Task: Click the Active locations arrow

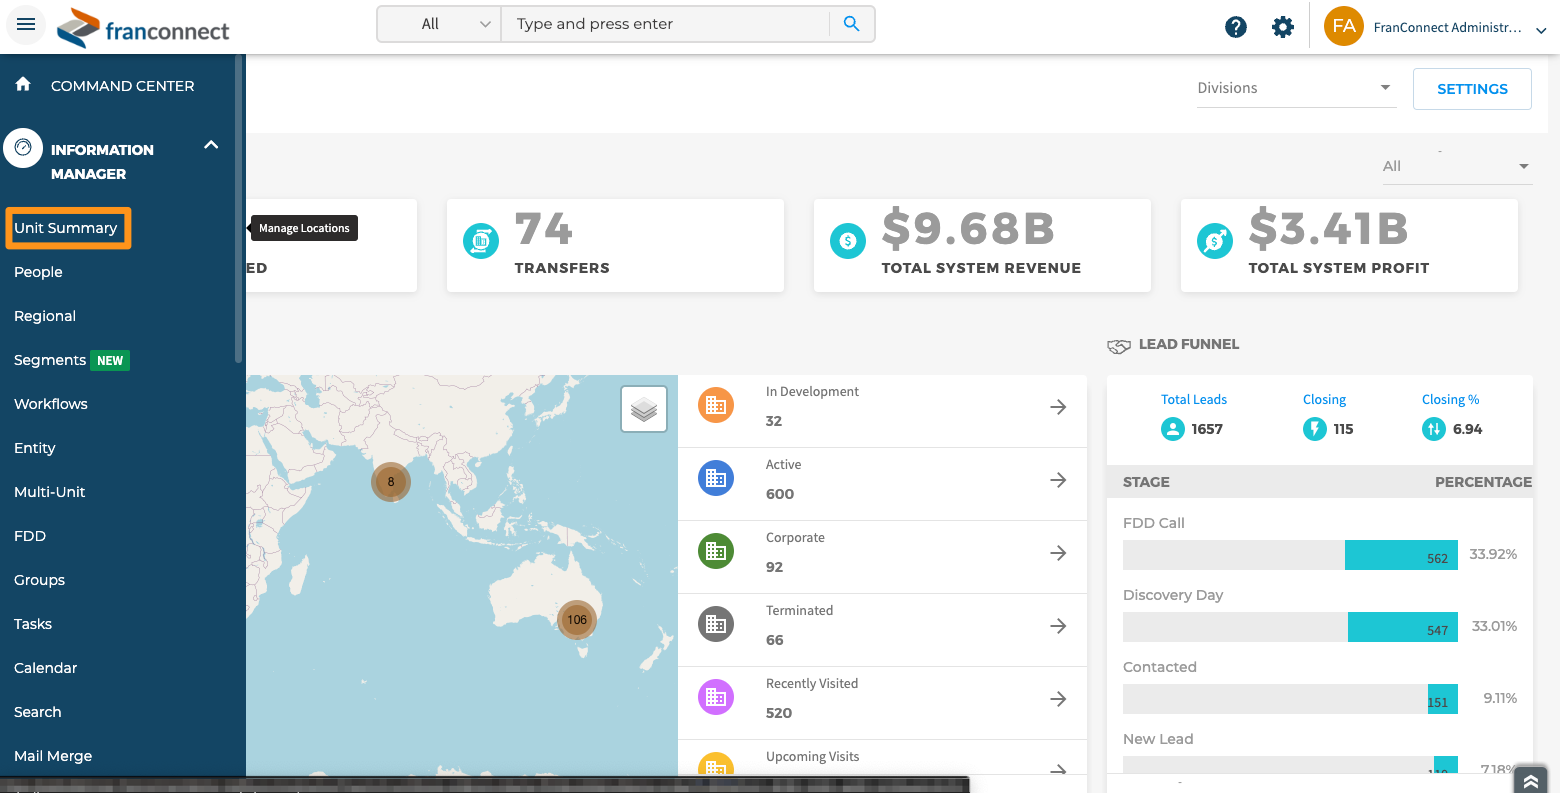Action: pyautogui.click(x=1057, y=480)
